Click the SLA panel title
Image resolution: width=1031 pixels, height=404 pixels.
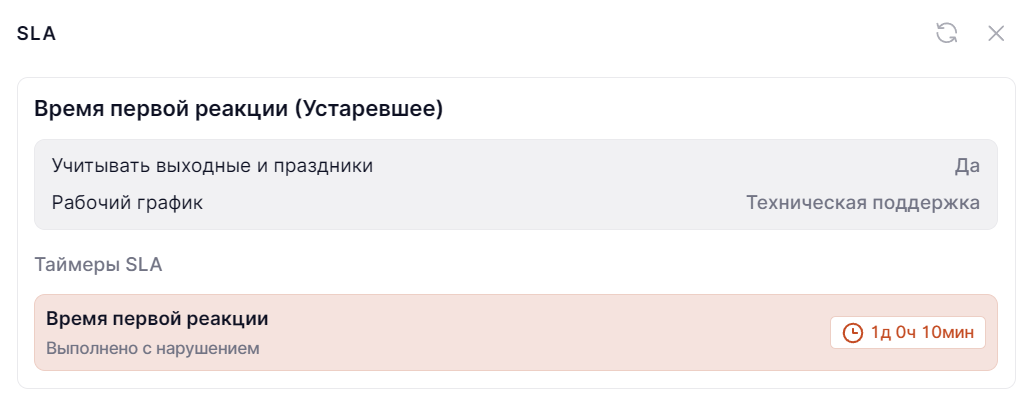pos(36,33)
